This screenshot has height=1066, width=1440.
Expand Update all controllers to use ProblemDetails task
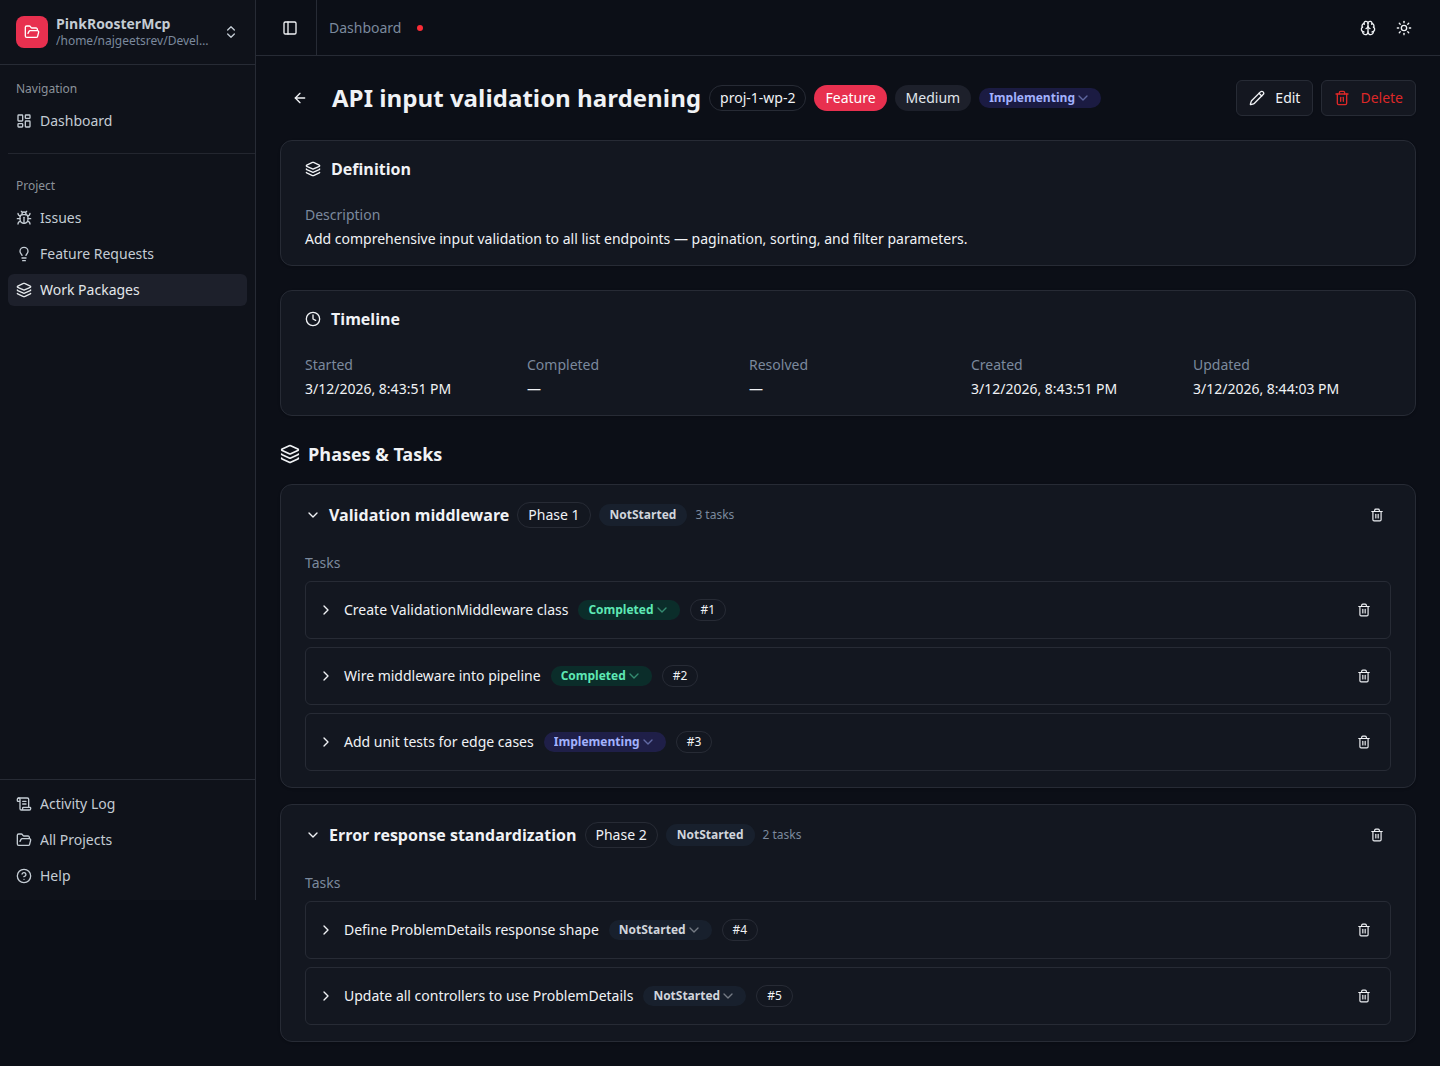326,996
